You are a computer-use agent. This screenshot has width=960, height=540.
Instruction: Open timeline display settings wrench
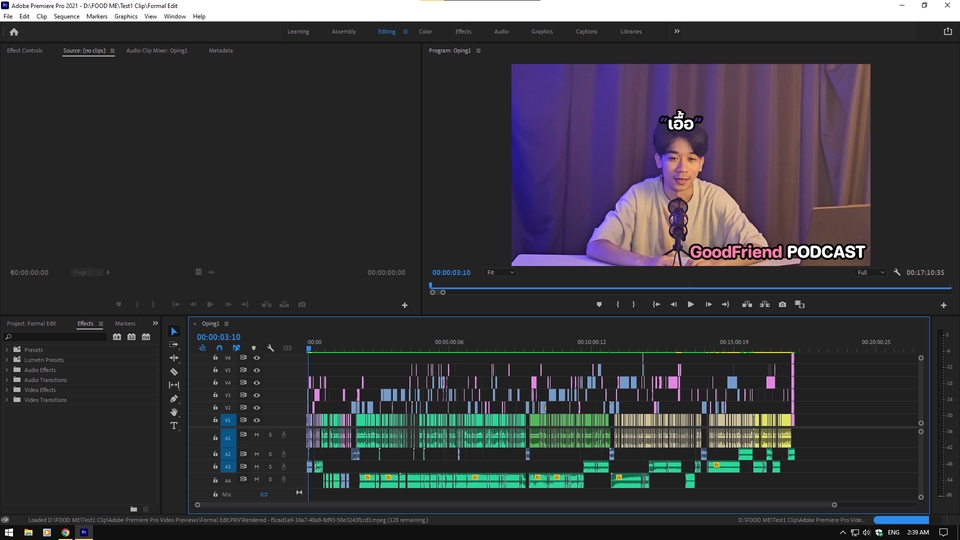coord(270,348)
